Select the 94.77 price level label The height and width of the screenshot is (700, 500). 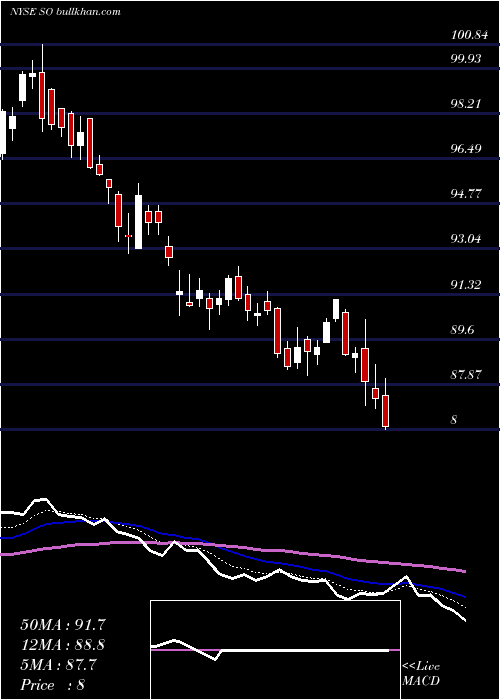coord(466,194)
